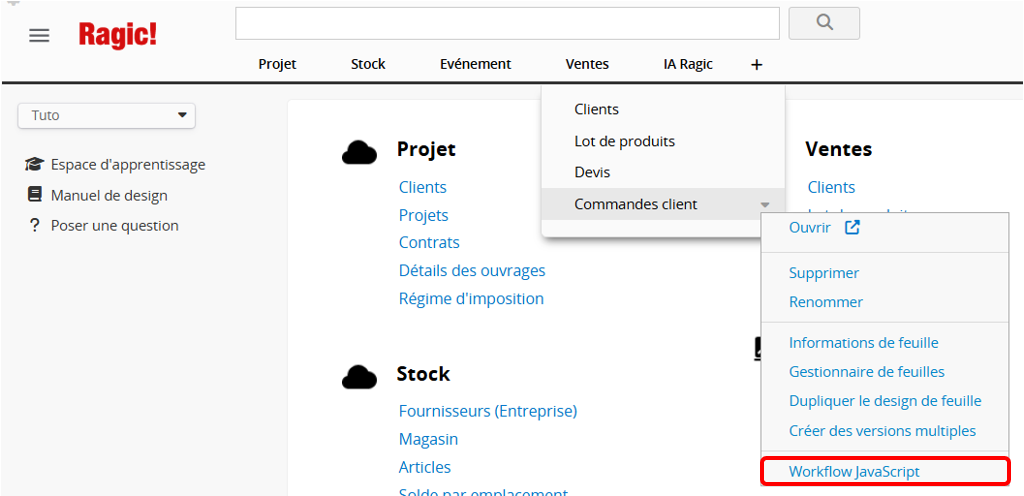Select Dupliquer le design de feuille
Viewport: 1024px width, 496px height.
(x=885, y=401)
